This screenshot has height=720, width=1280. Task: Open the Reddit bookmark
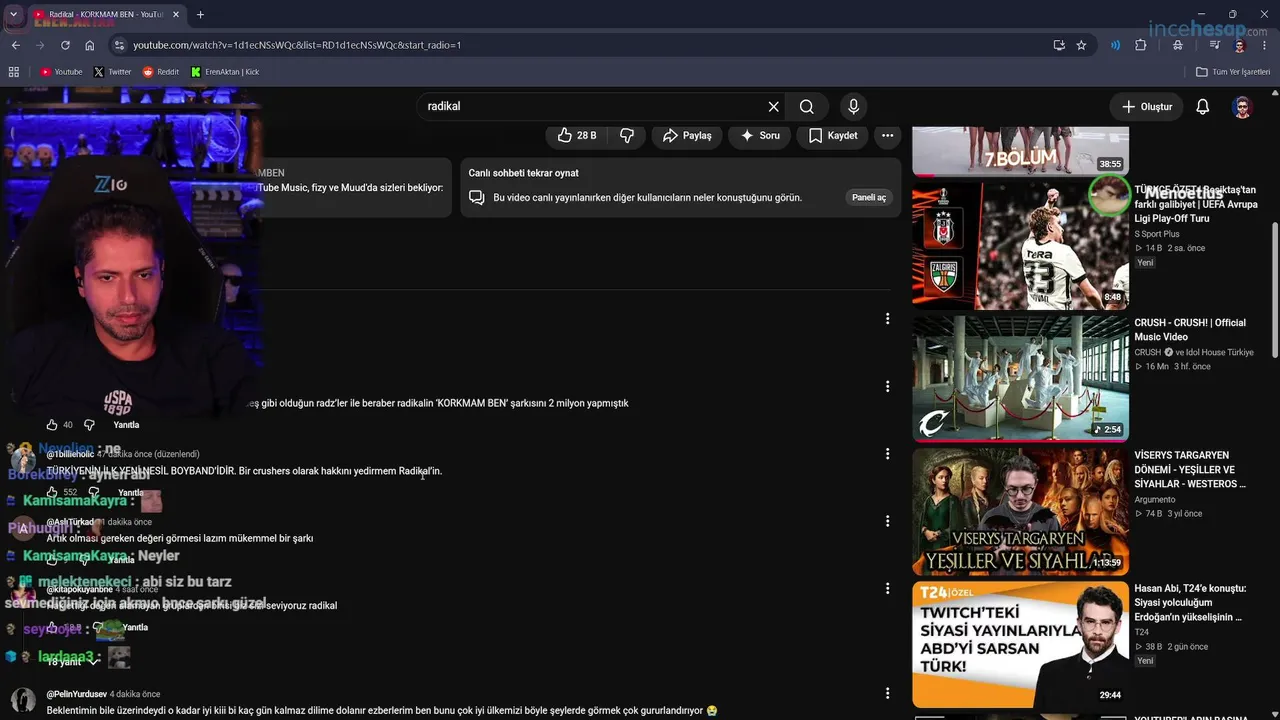tap(161, 72)
